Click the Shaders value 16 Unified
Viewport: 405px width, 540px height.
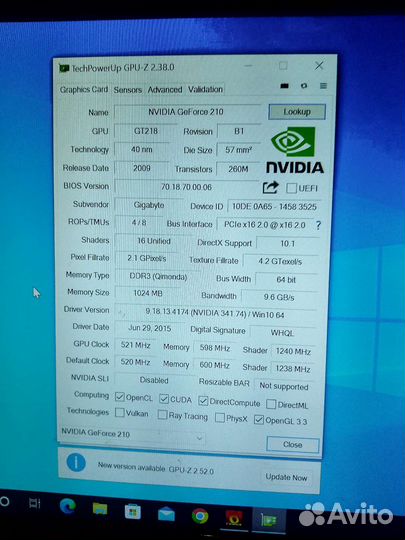[154, 241]
